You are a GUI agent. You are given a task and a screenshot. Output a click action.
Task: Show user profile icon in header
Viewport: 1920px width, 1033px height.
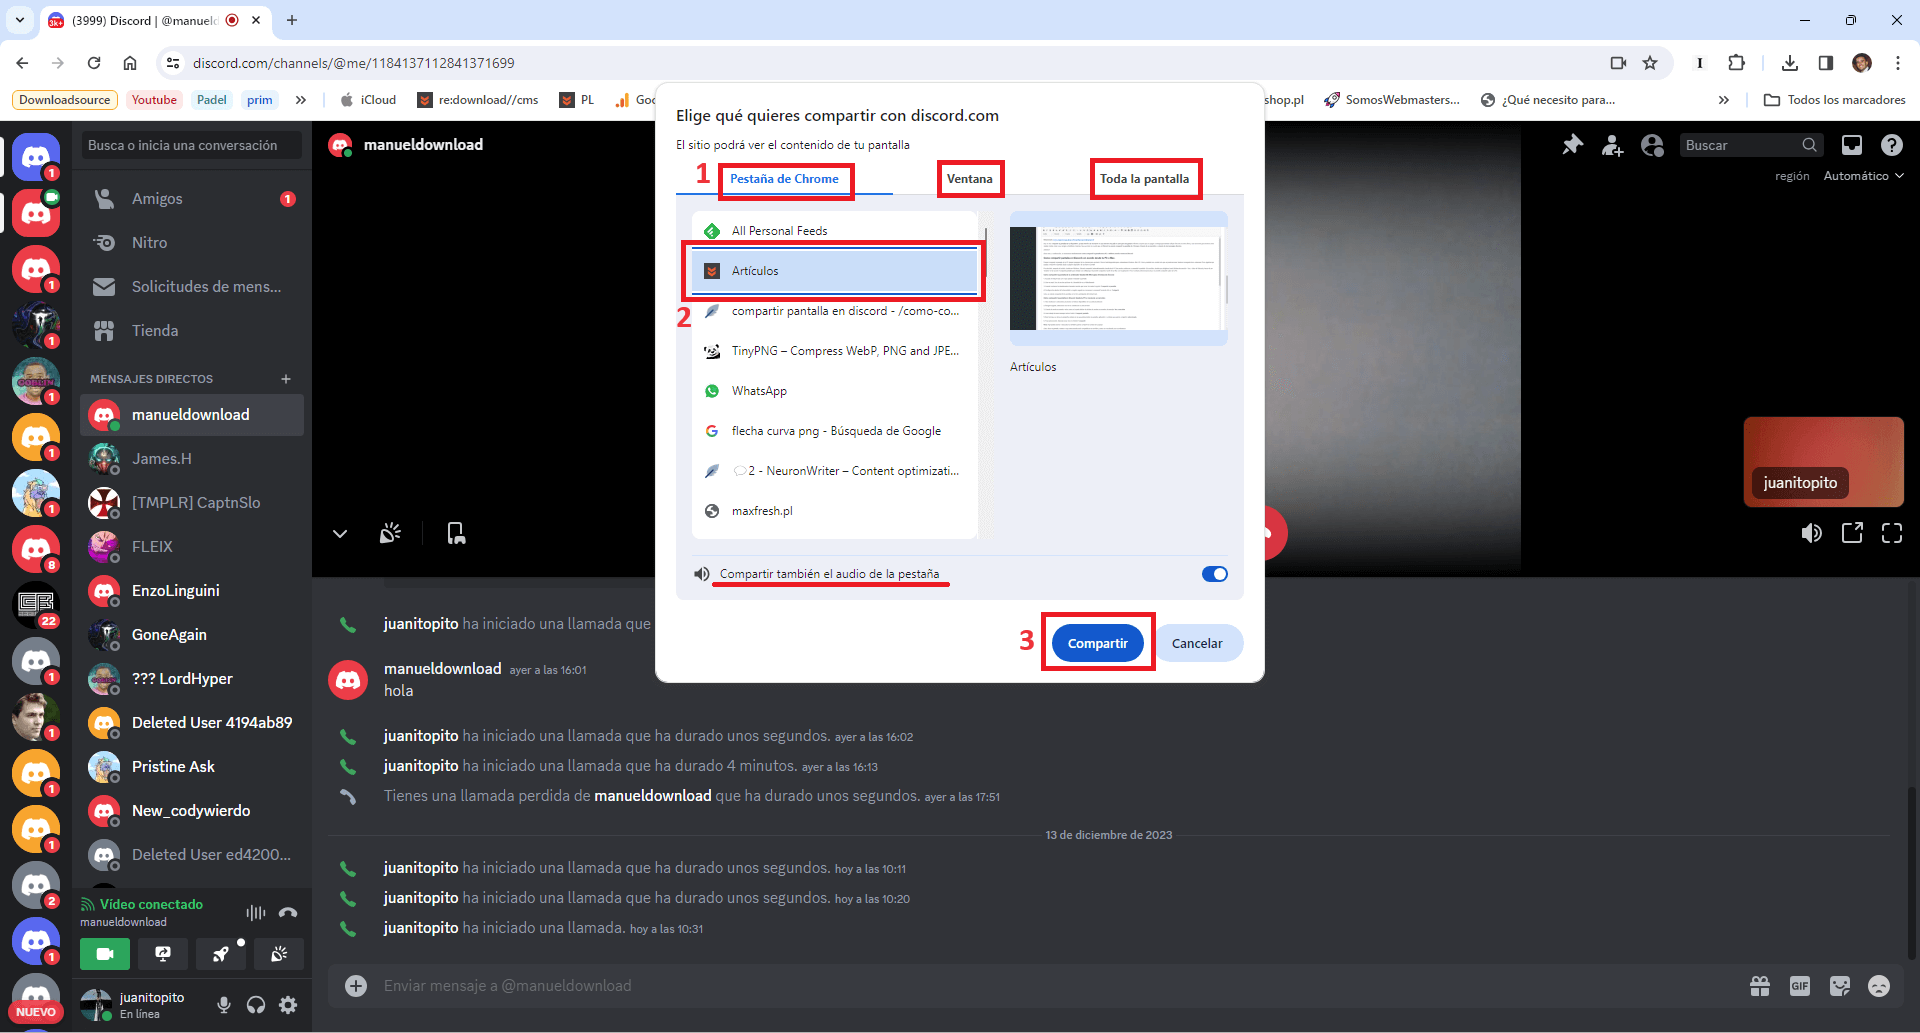[x=1652, y=145]
